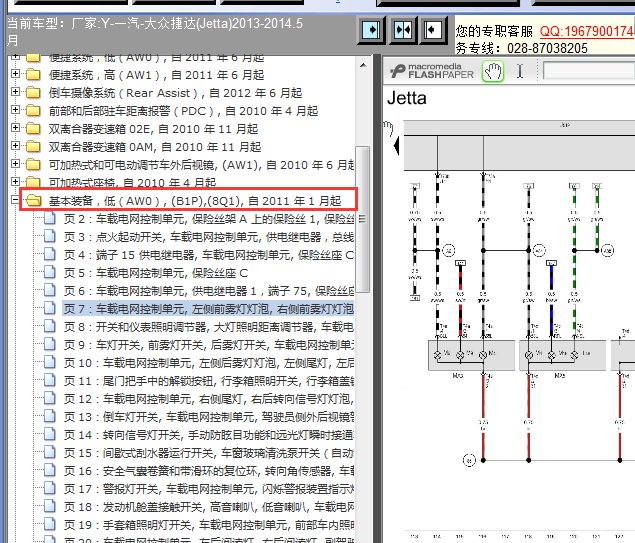
Task: Expand 双离合器变速箱 0AM folder node
Action: pos(15,146)
